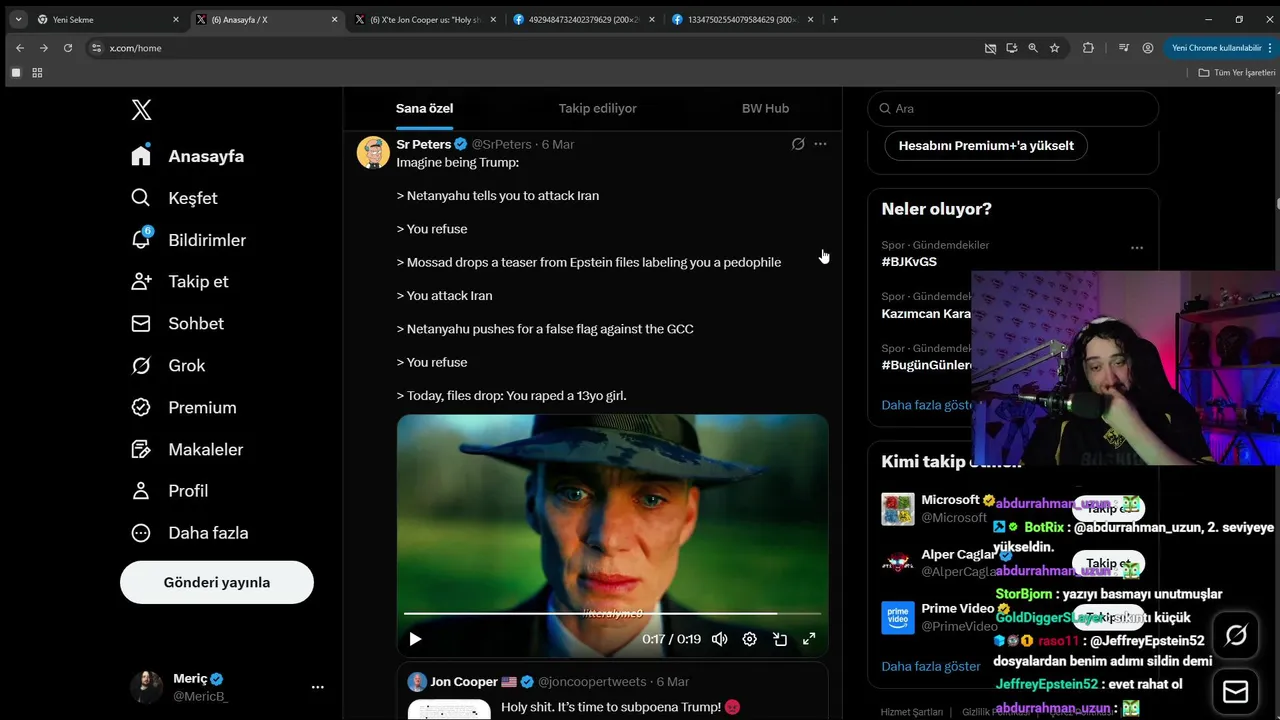Switch to BW Hub tab
Viewport: 1280px width, 720px height.
point(765,108)
